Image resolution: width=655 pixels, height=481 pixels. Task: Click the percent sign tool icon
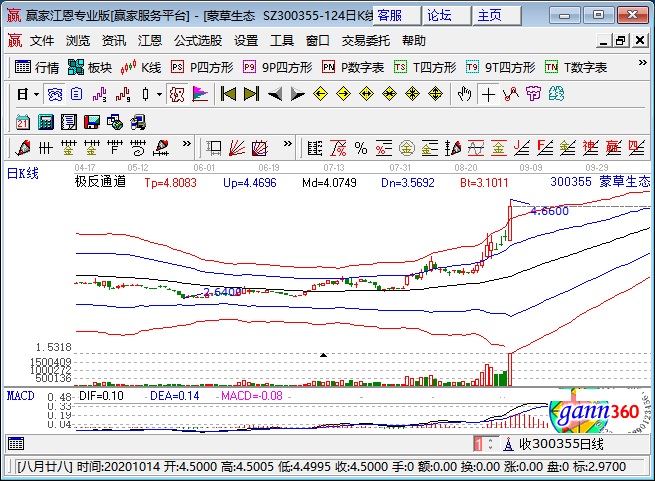pyautogui.click(x=361, y=148)
